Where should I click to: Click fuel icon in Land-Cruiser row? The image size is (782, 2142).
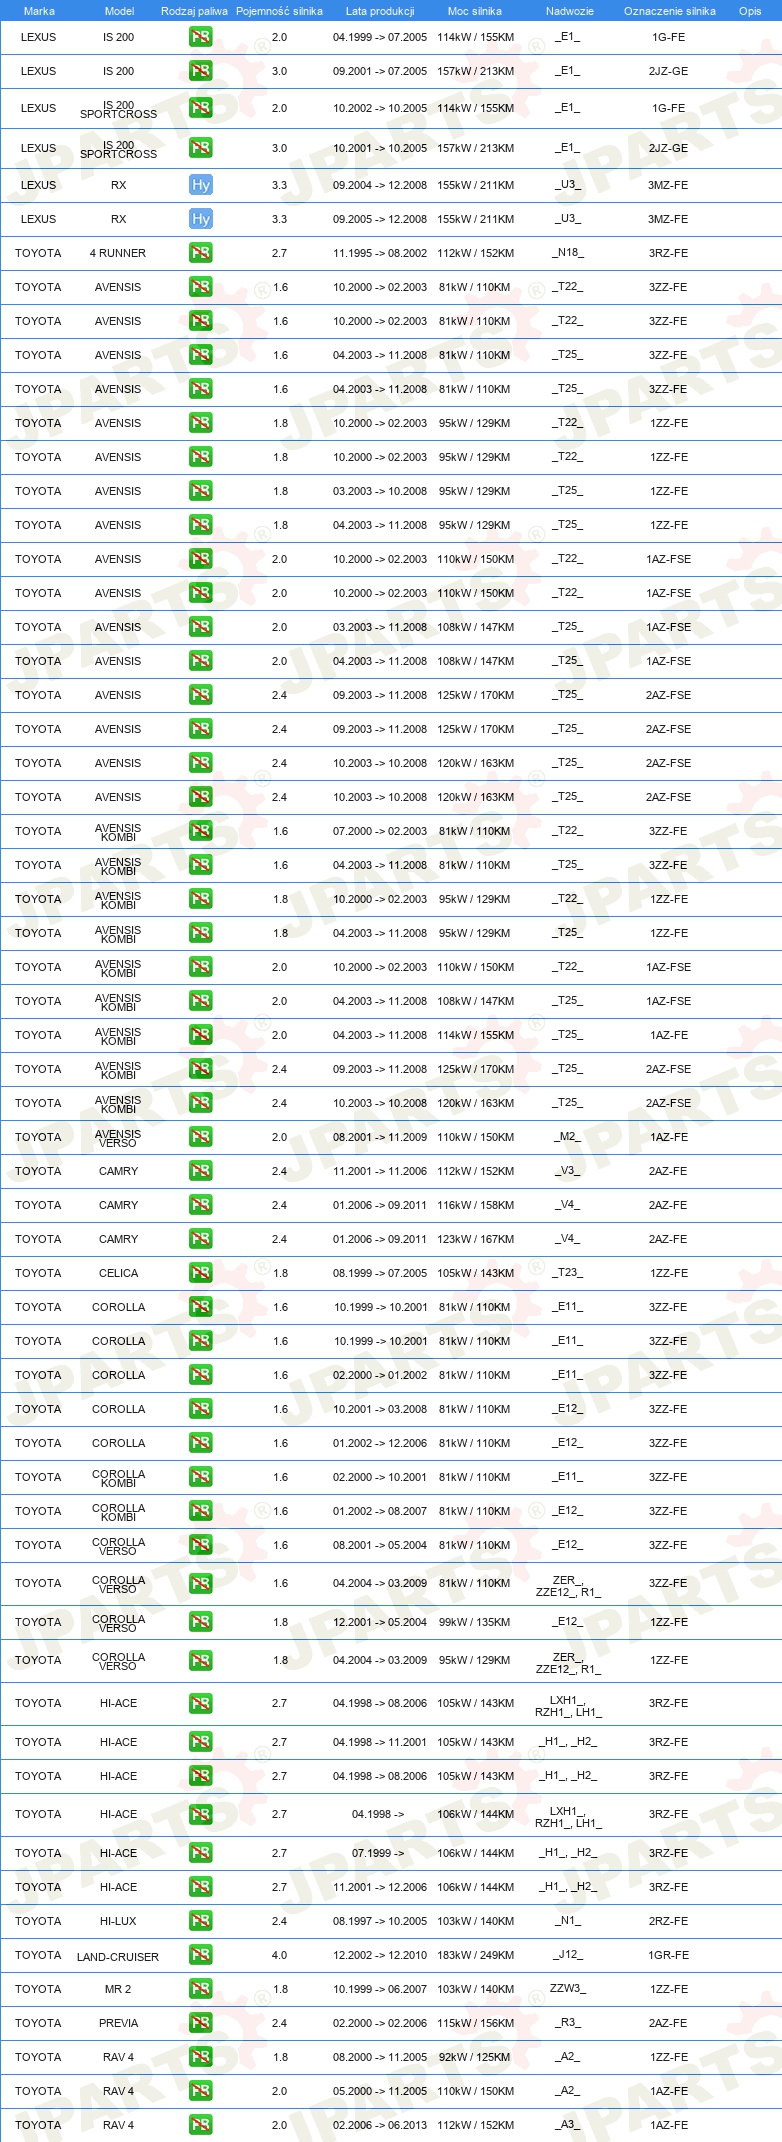coord(201,1955)
